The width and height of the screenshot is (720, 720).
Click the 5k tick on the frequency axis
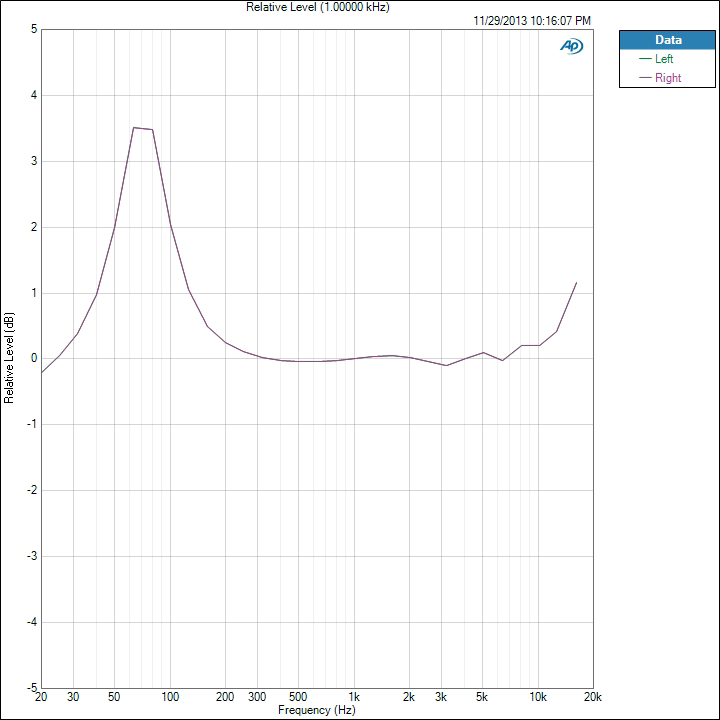pyautogui.click(x=482, y=696)
